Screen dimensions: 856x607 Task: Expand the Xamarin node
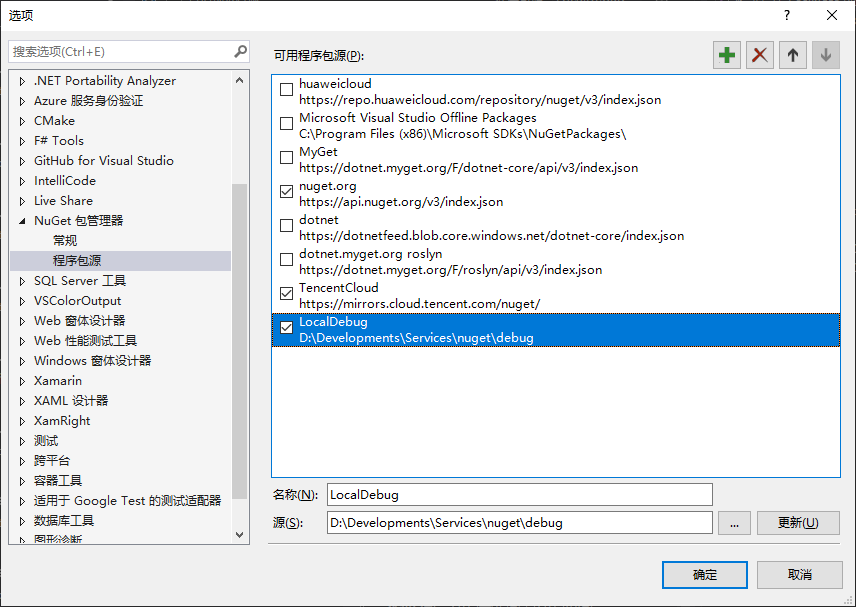click(22, 382)
